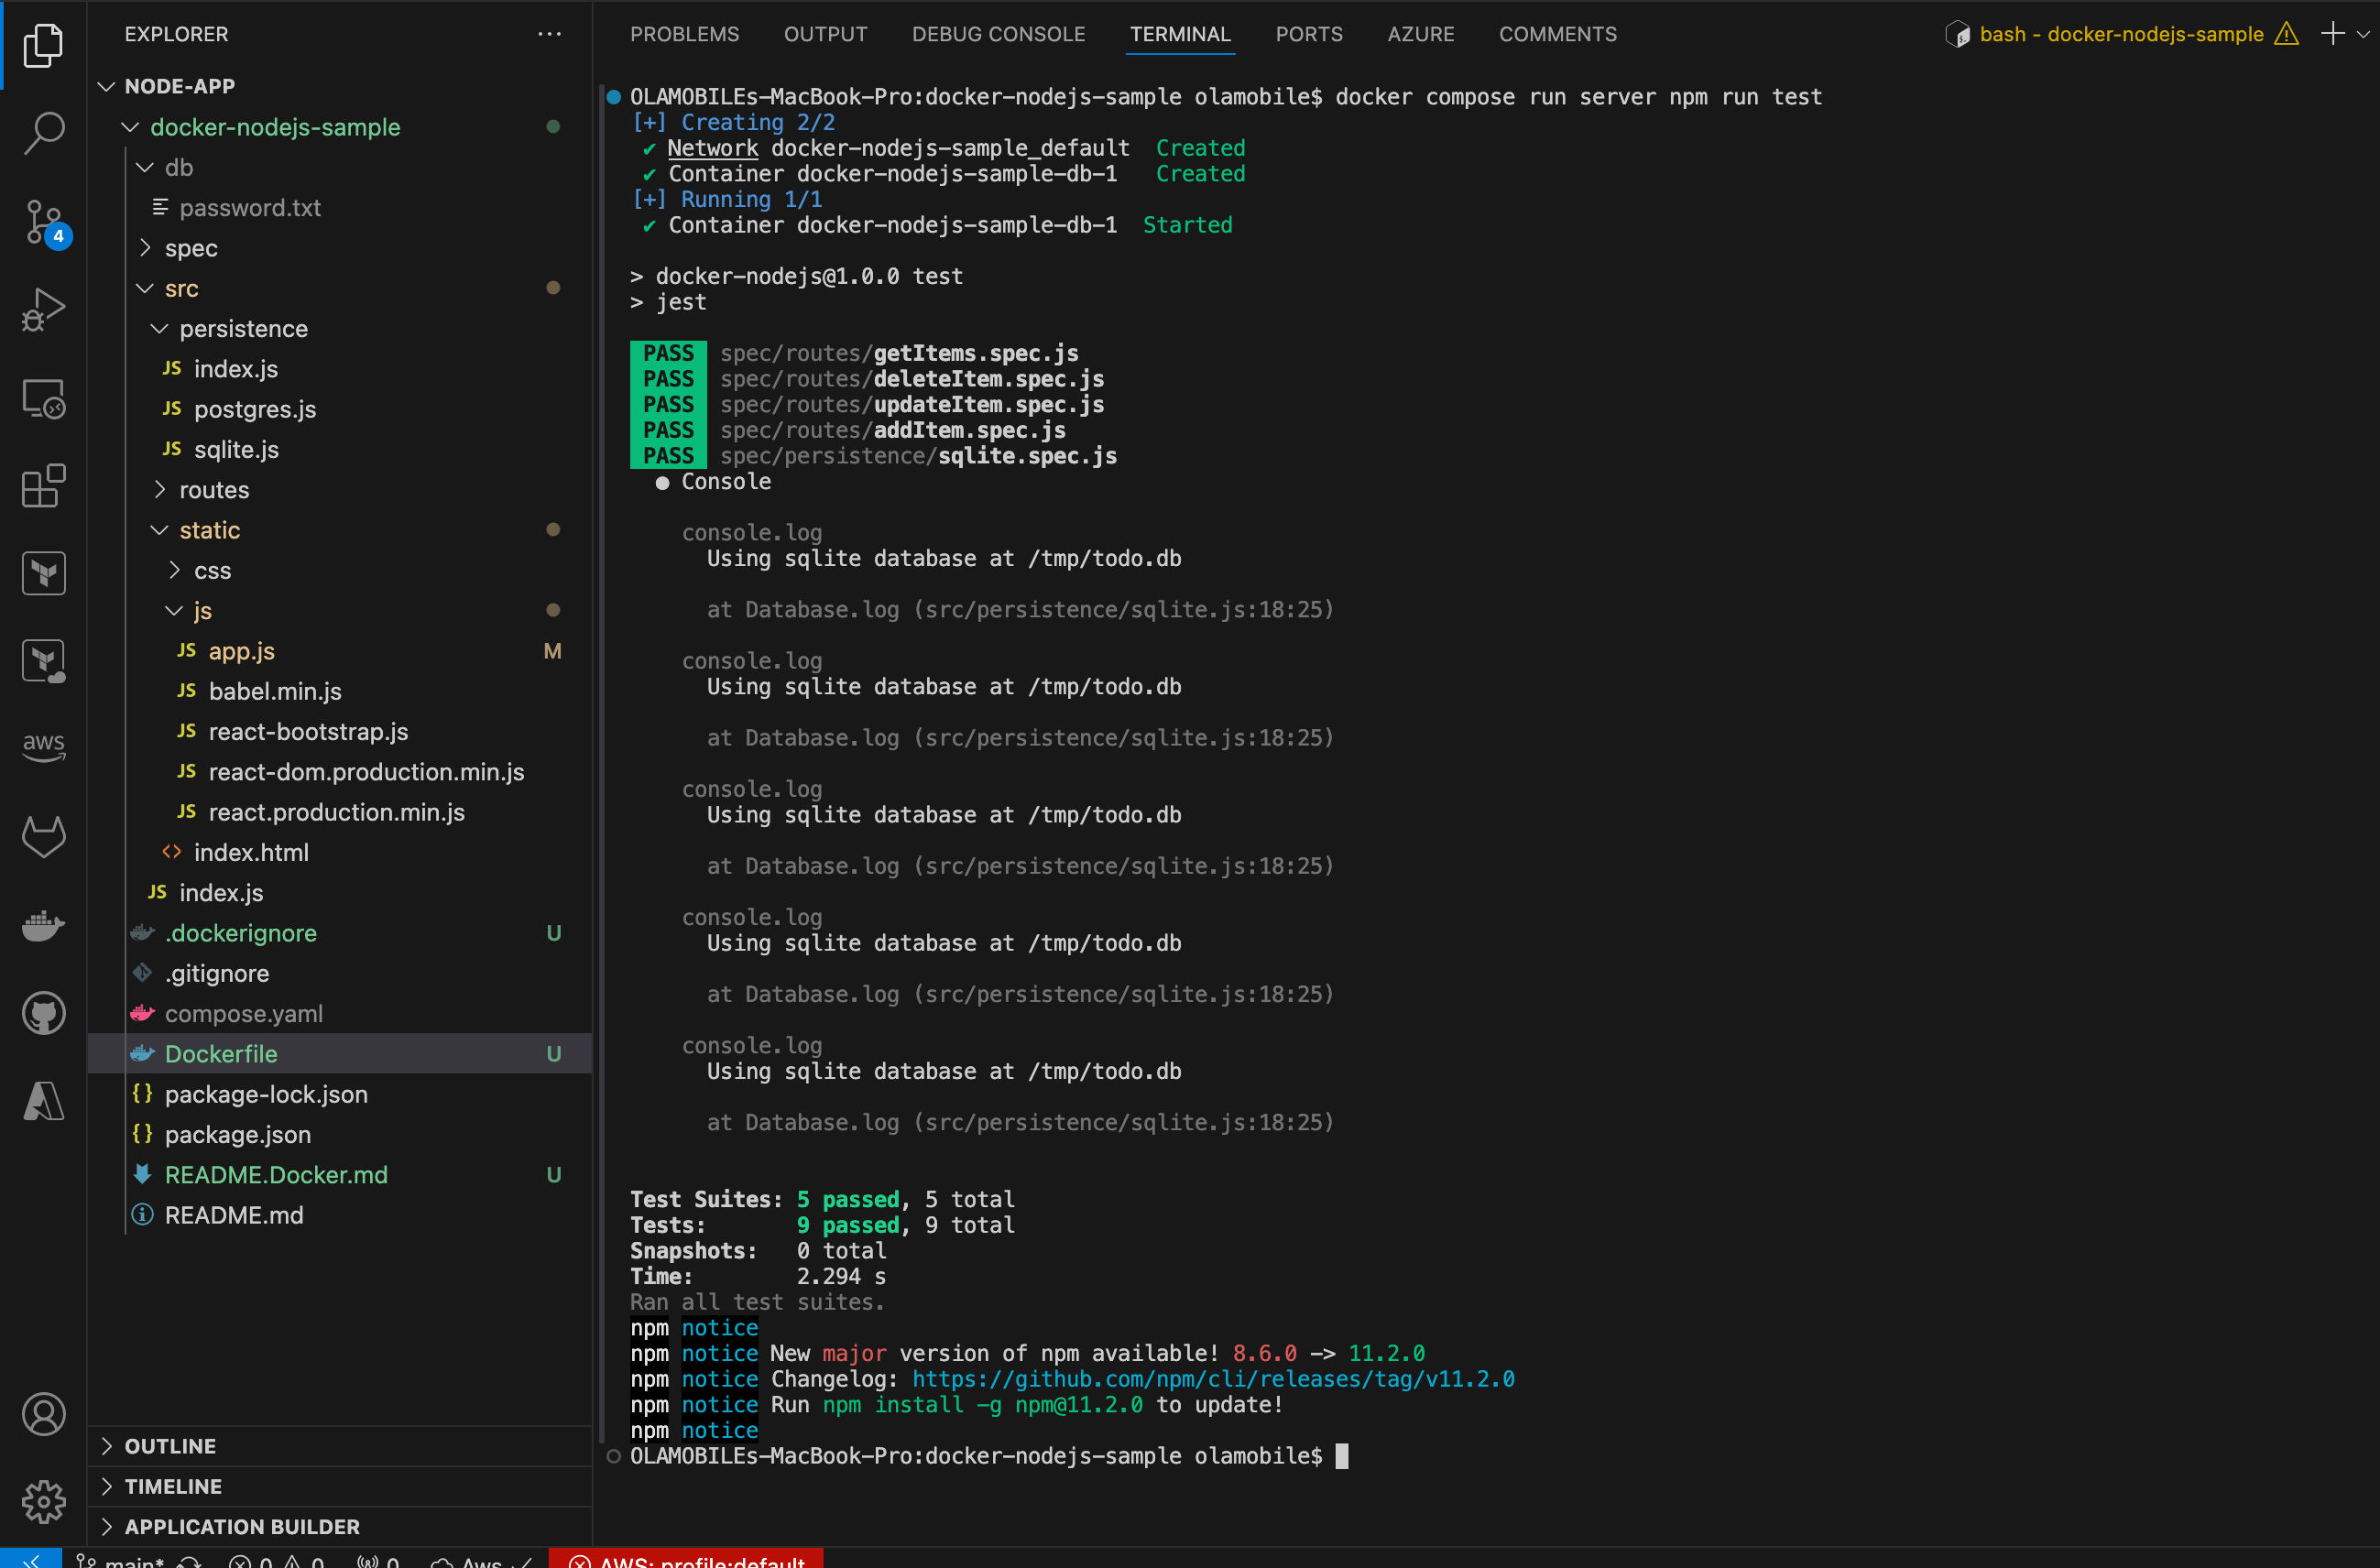Expand the spec folder
Viewport: 2380px width, 1568px height.
coord(340,248)
